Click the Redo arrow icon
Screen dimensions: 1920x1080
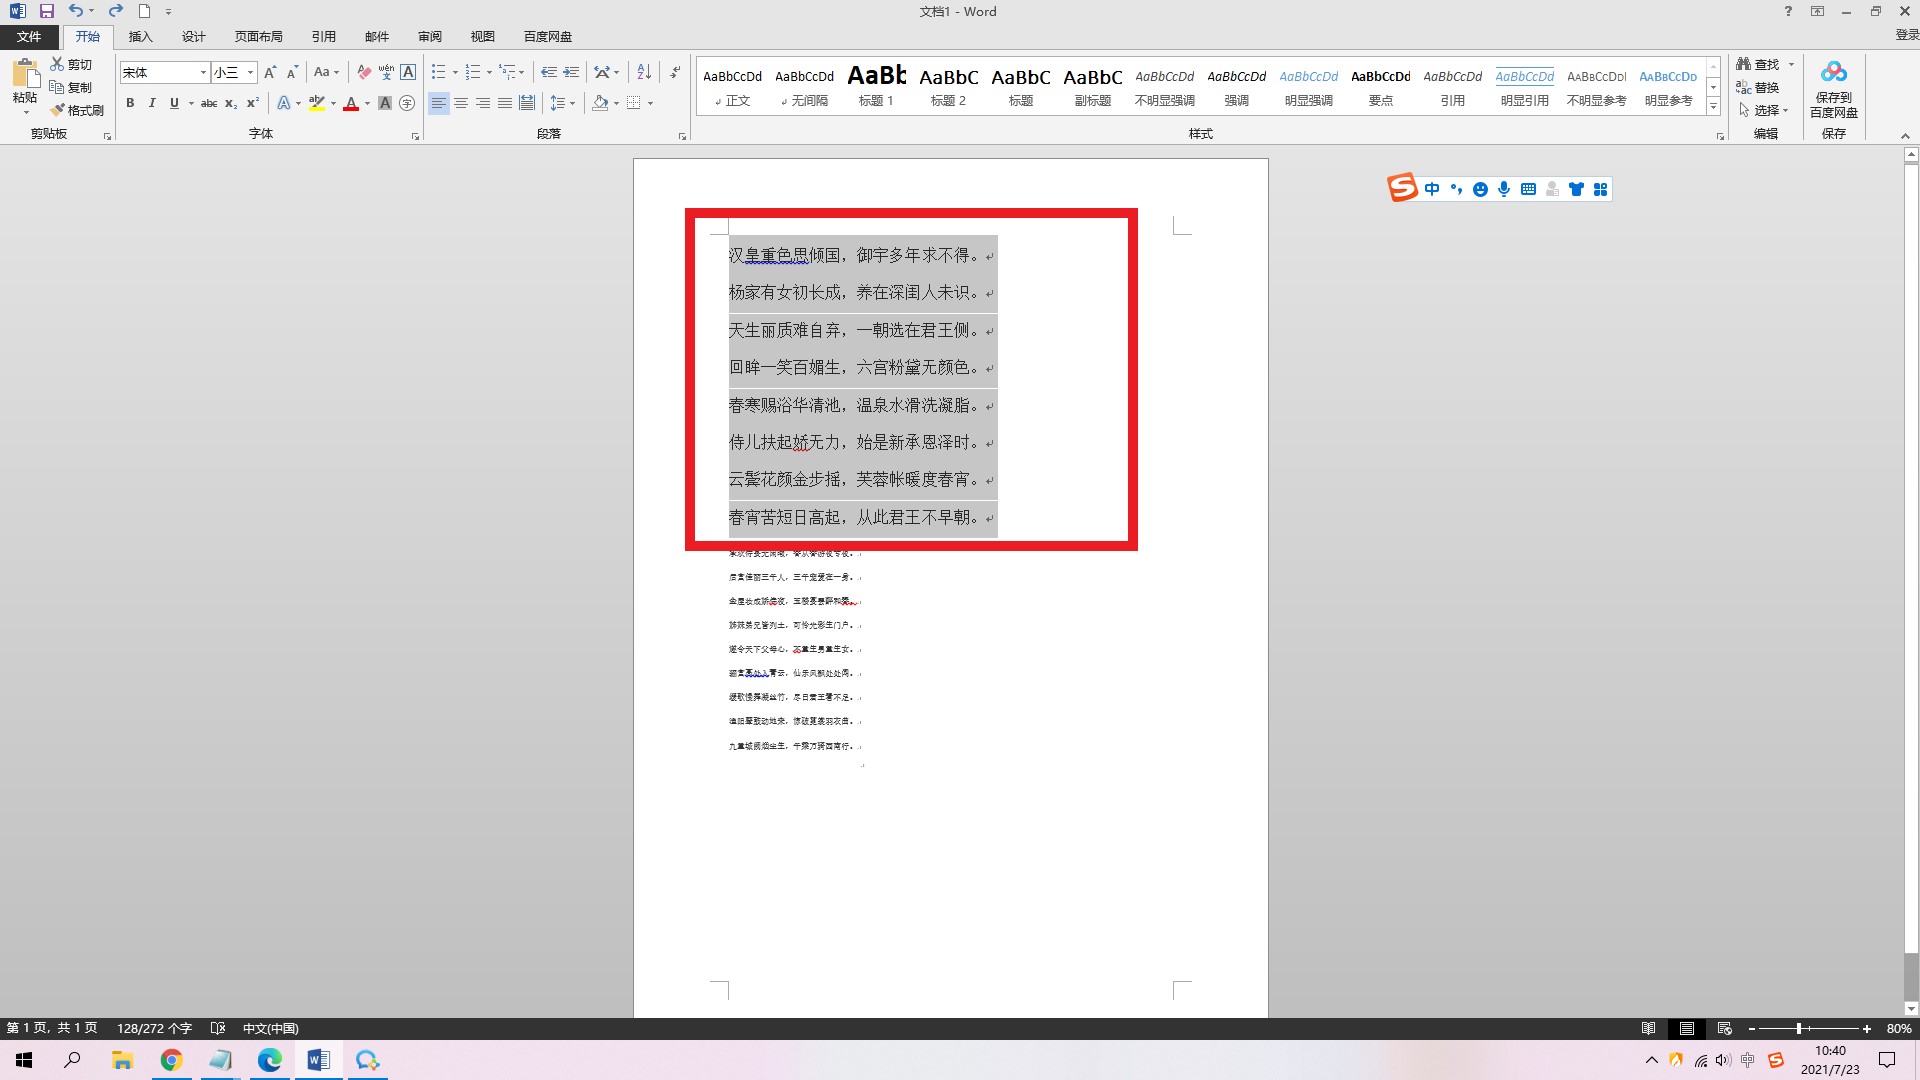tap(116, 11)
